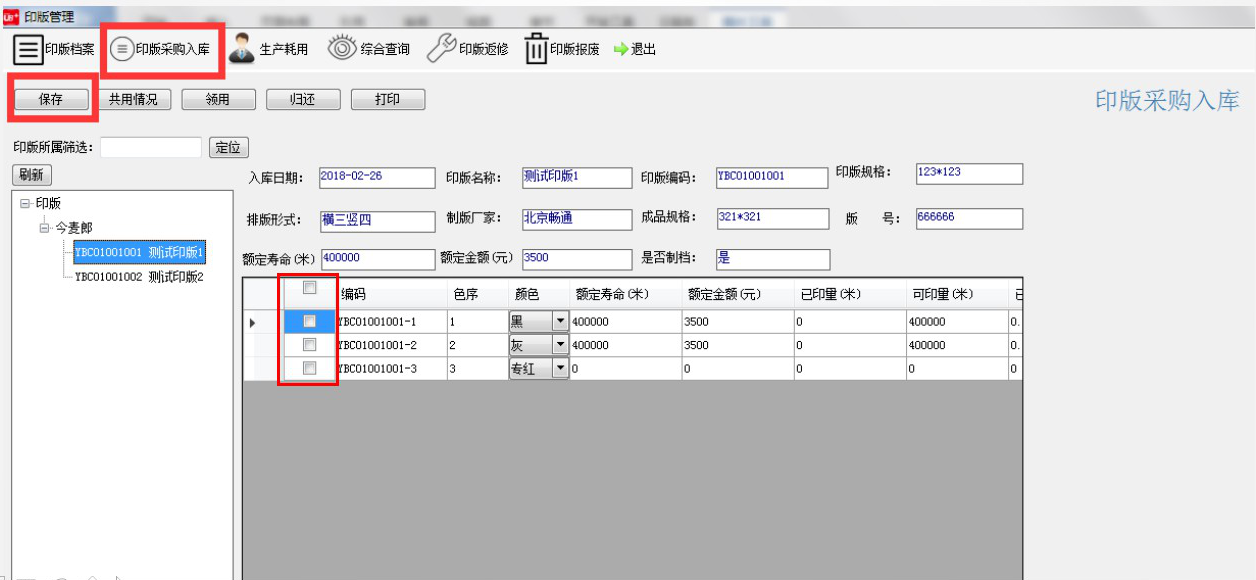Image resolution: width=1256 pixels, height=580 pixels.
Task: Open 印版档案 list icon in toolbar
Action: (x=28, y=49)
